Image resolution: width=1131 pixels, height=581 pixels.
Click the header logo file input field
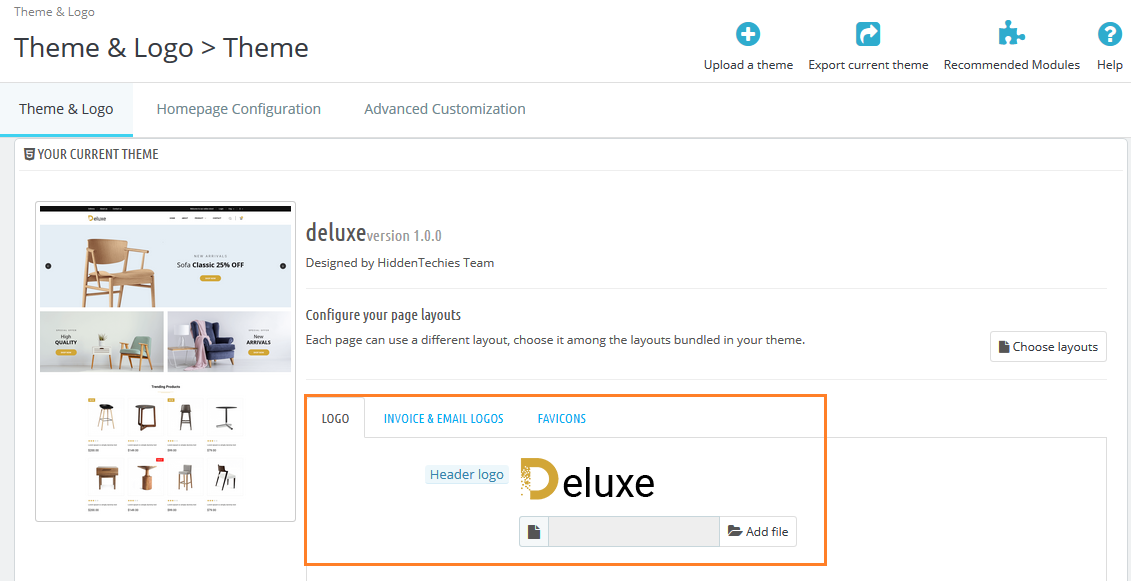(x=634, y=532)
